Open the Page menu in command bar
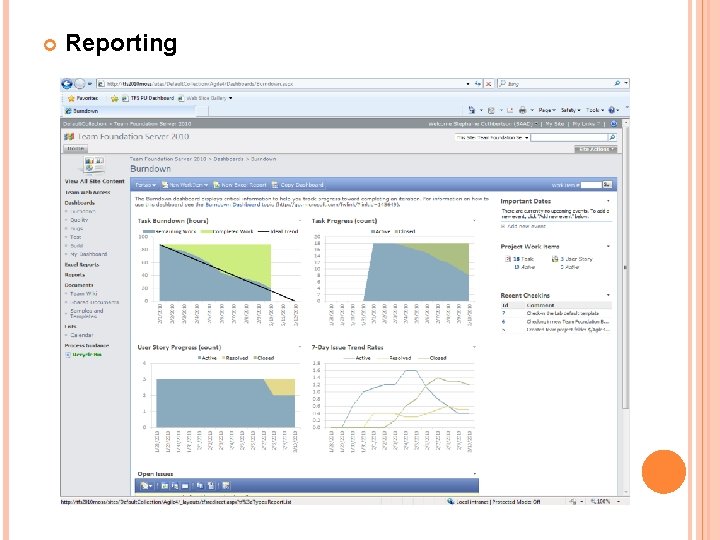This screenshot has width=720, height=540. click(546, 110)
